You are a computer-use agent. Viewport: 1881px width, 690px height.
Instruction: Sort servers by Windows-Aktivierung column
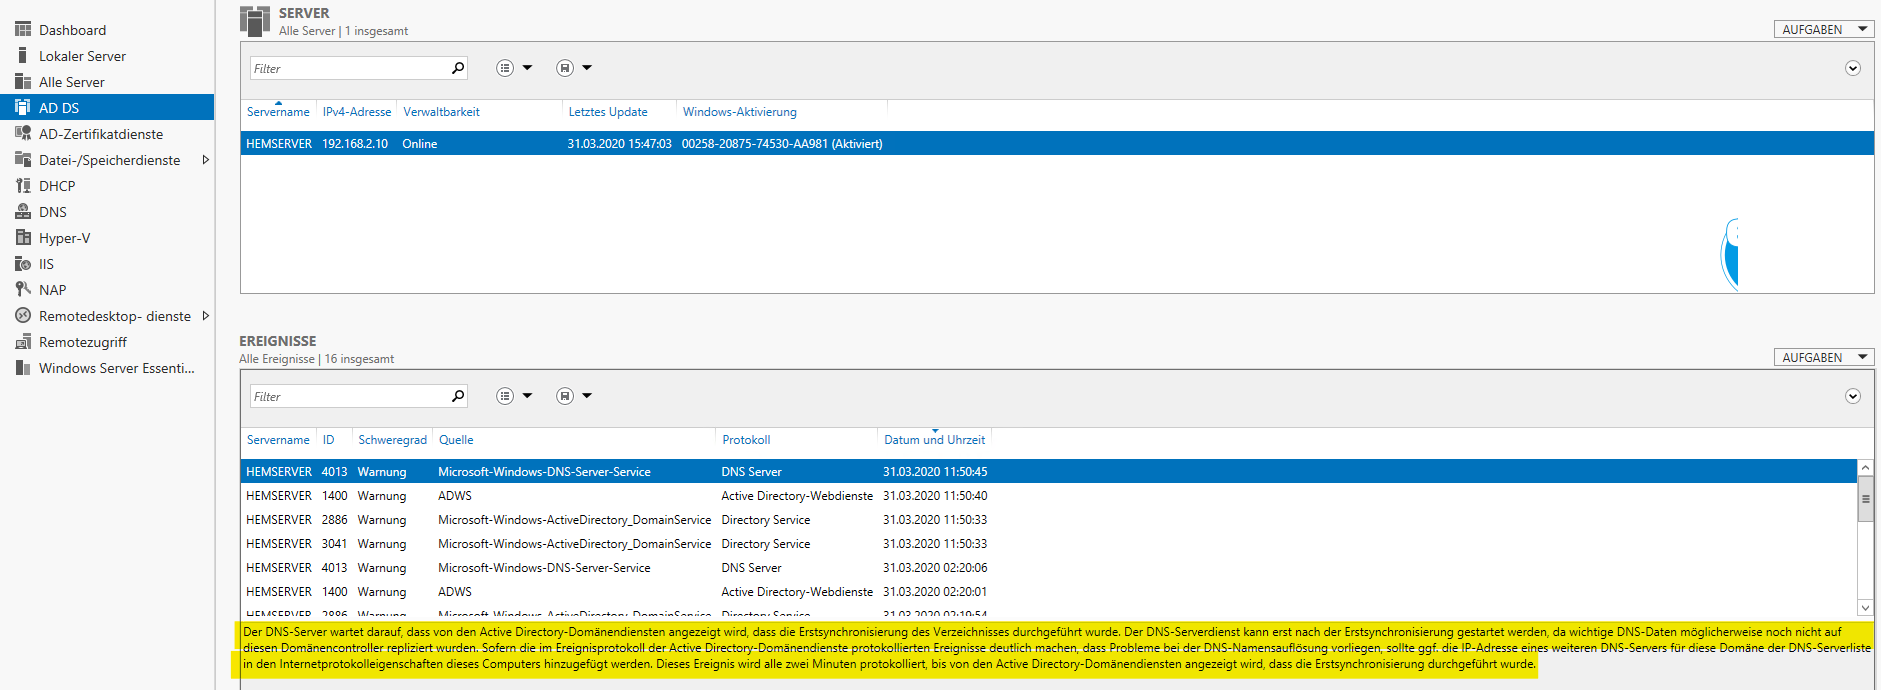click(740, 112)
